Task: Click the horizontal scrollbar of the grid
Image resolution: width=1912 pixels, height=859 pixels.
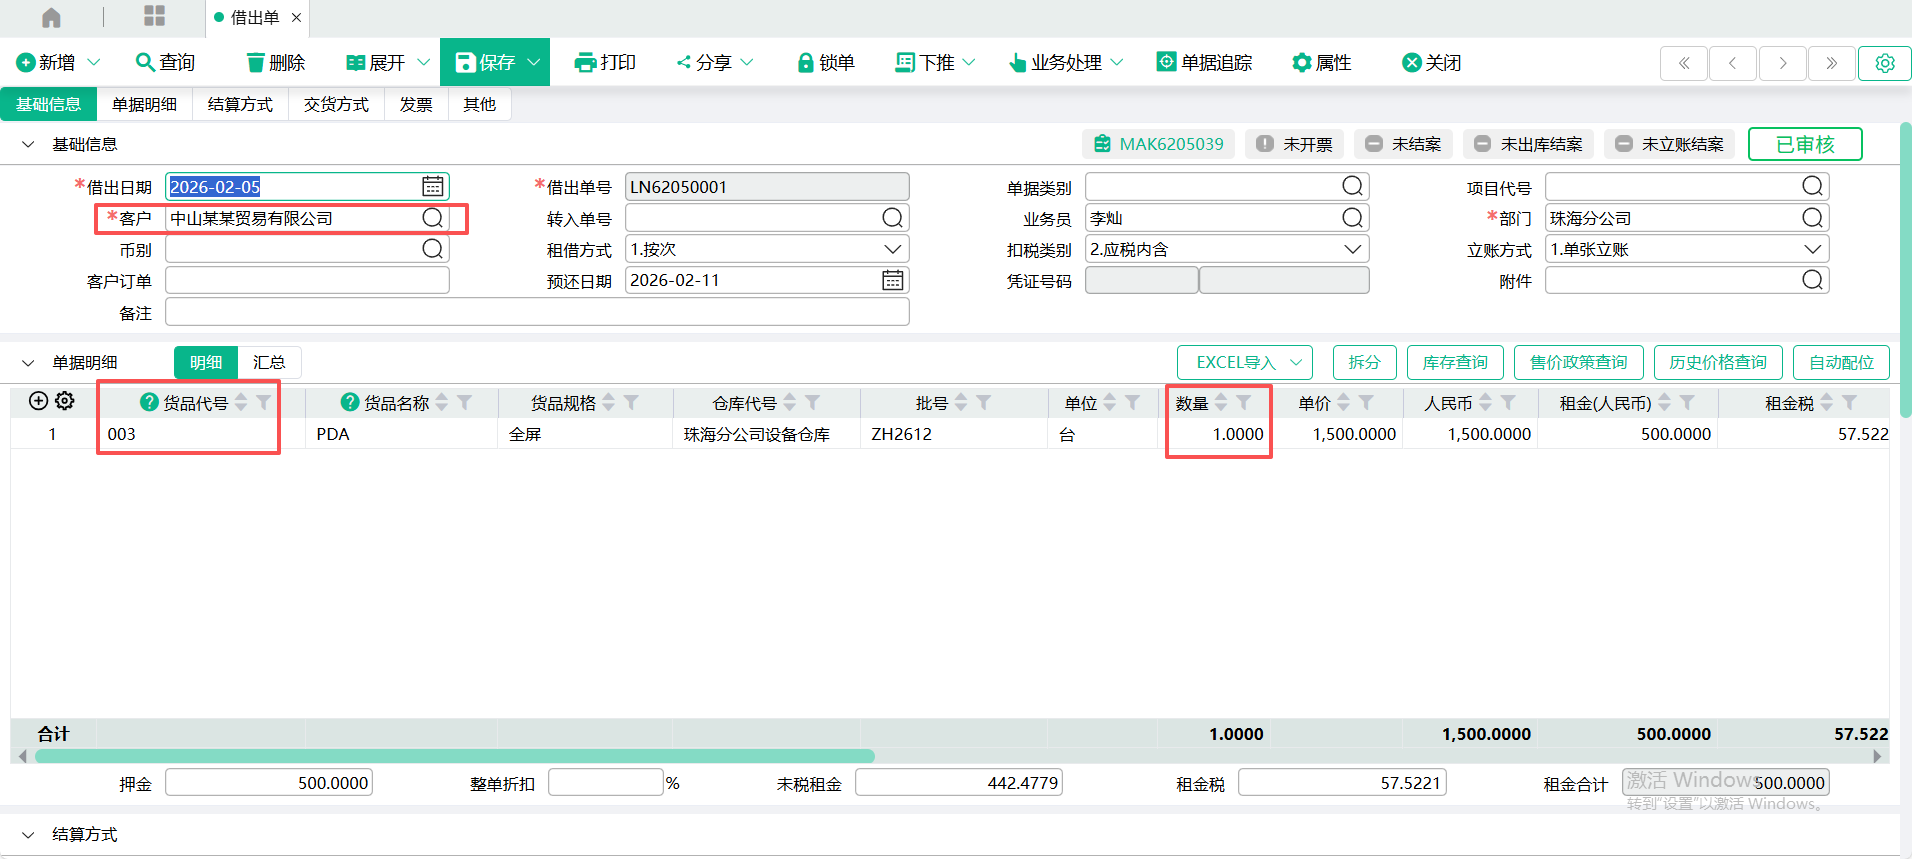Action: 455,756
